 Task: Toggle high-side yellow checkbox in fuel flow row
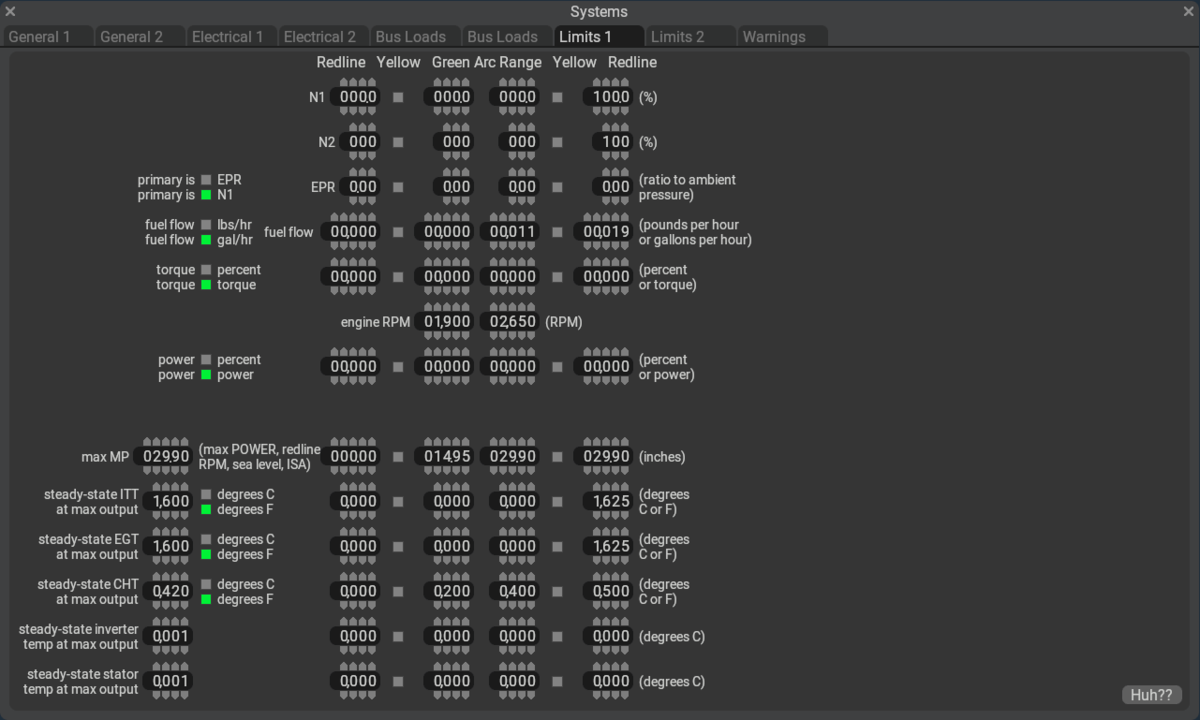point(557,233)
